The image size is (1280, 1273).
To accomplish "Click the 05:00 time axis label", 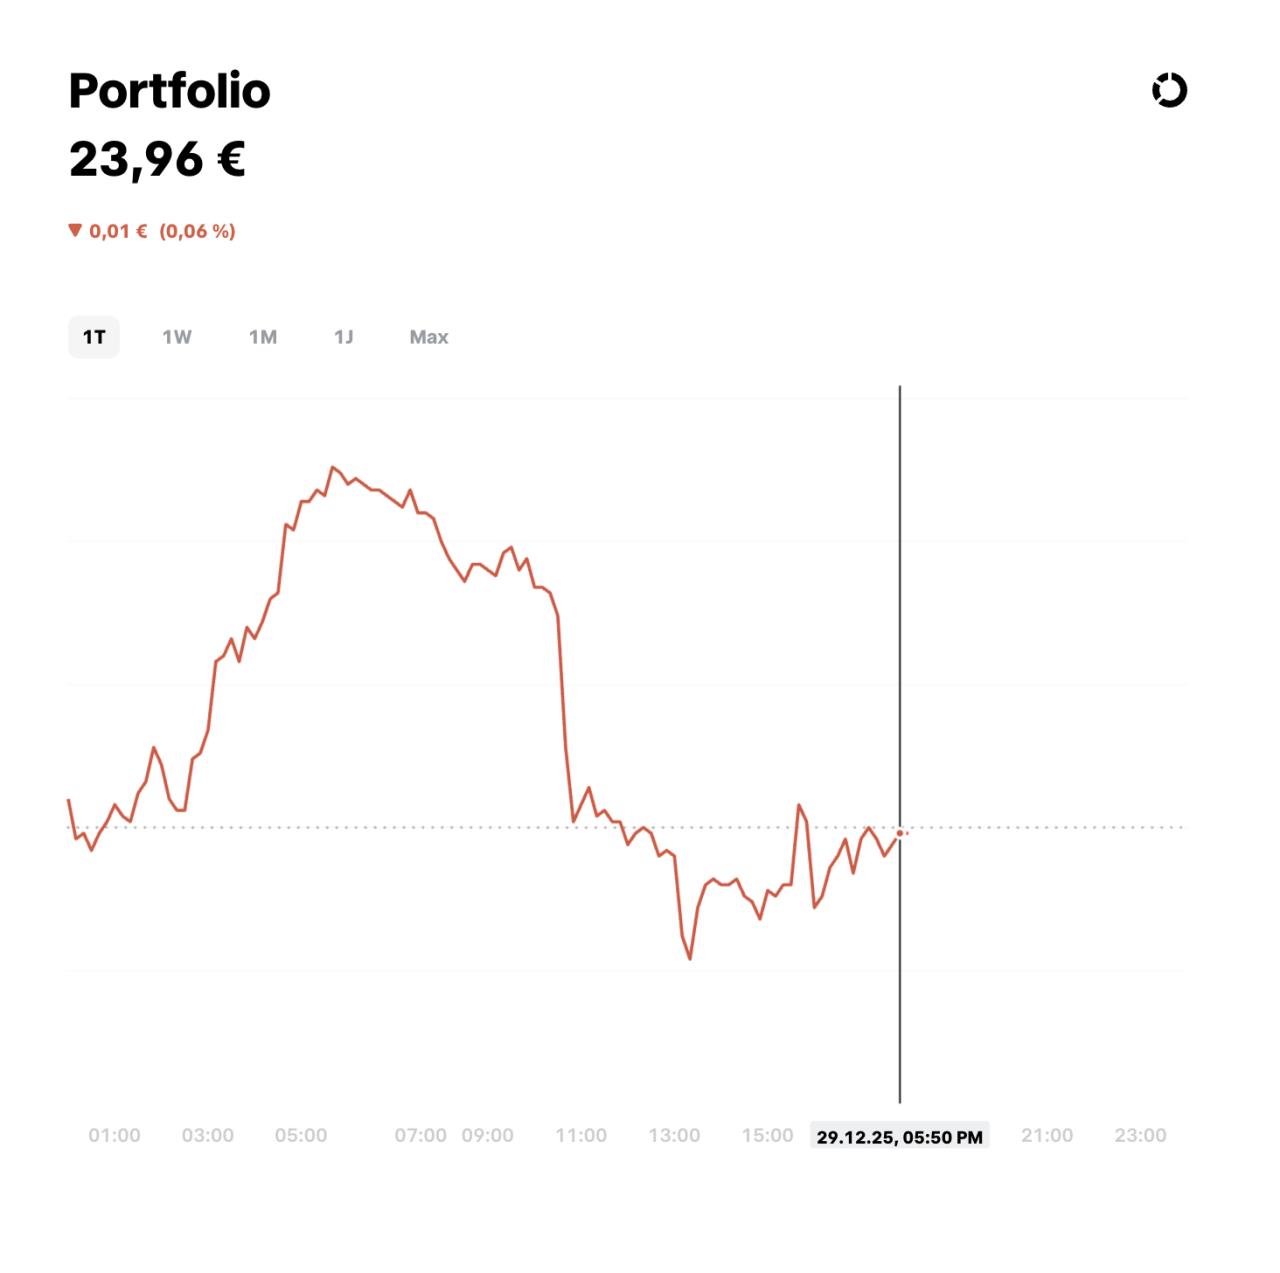I will 301,1135.
